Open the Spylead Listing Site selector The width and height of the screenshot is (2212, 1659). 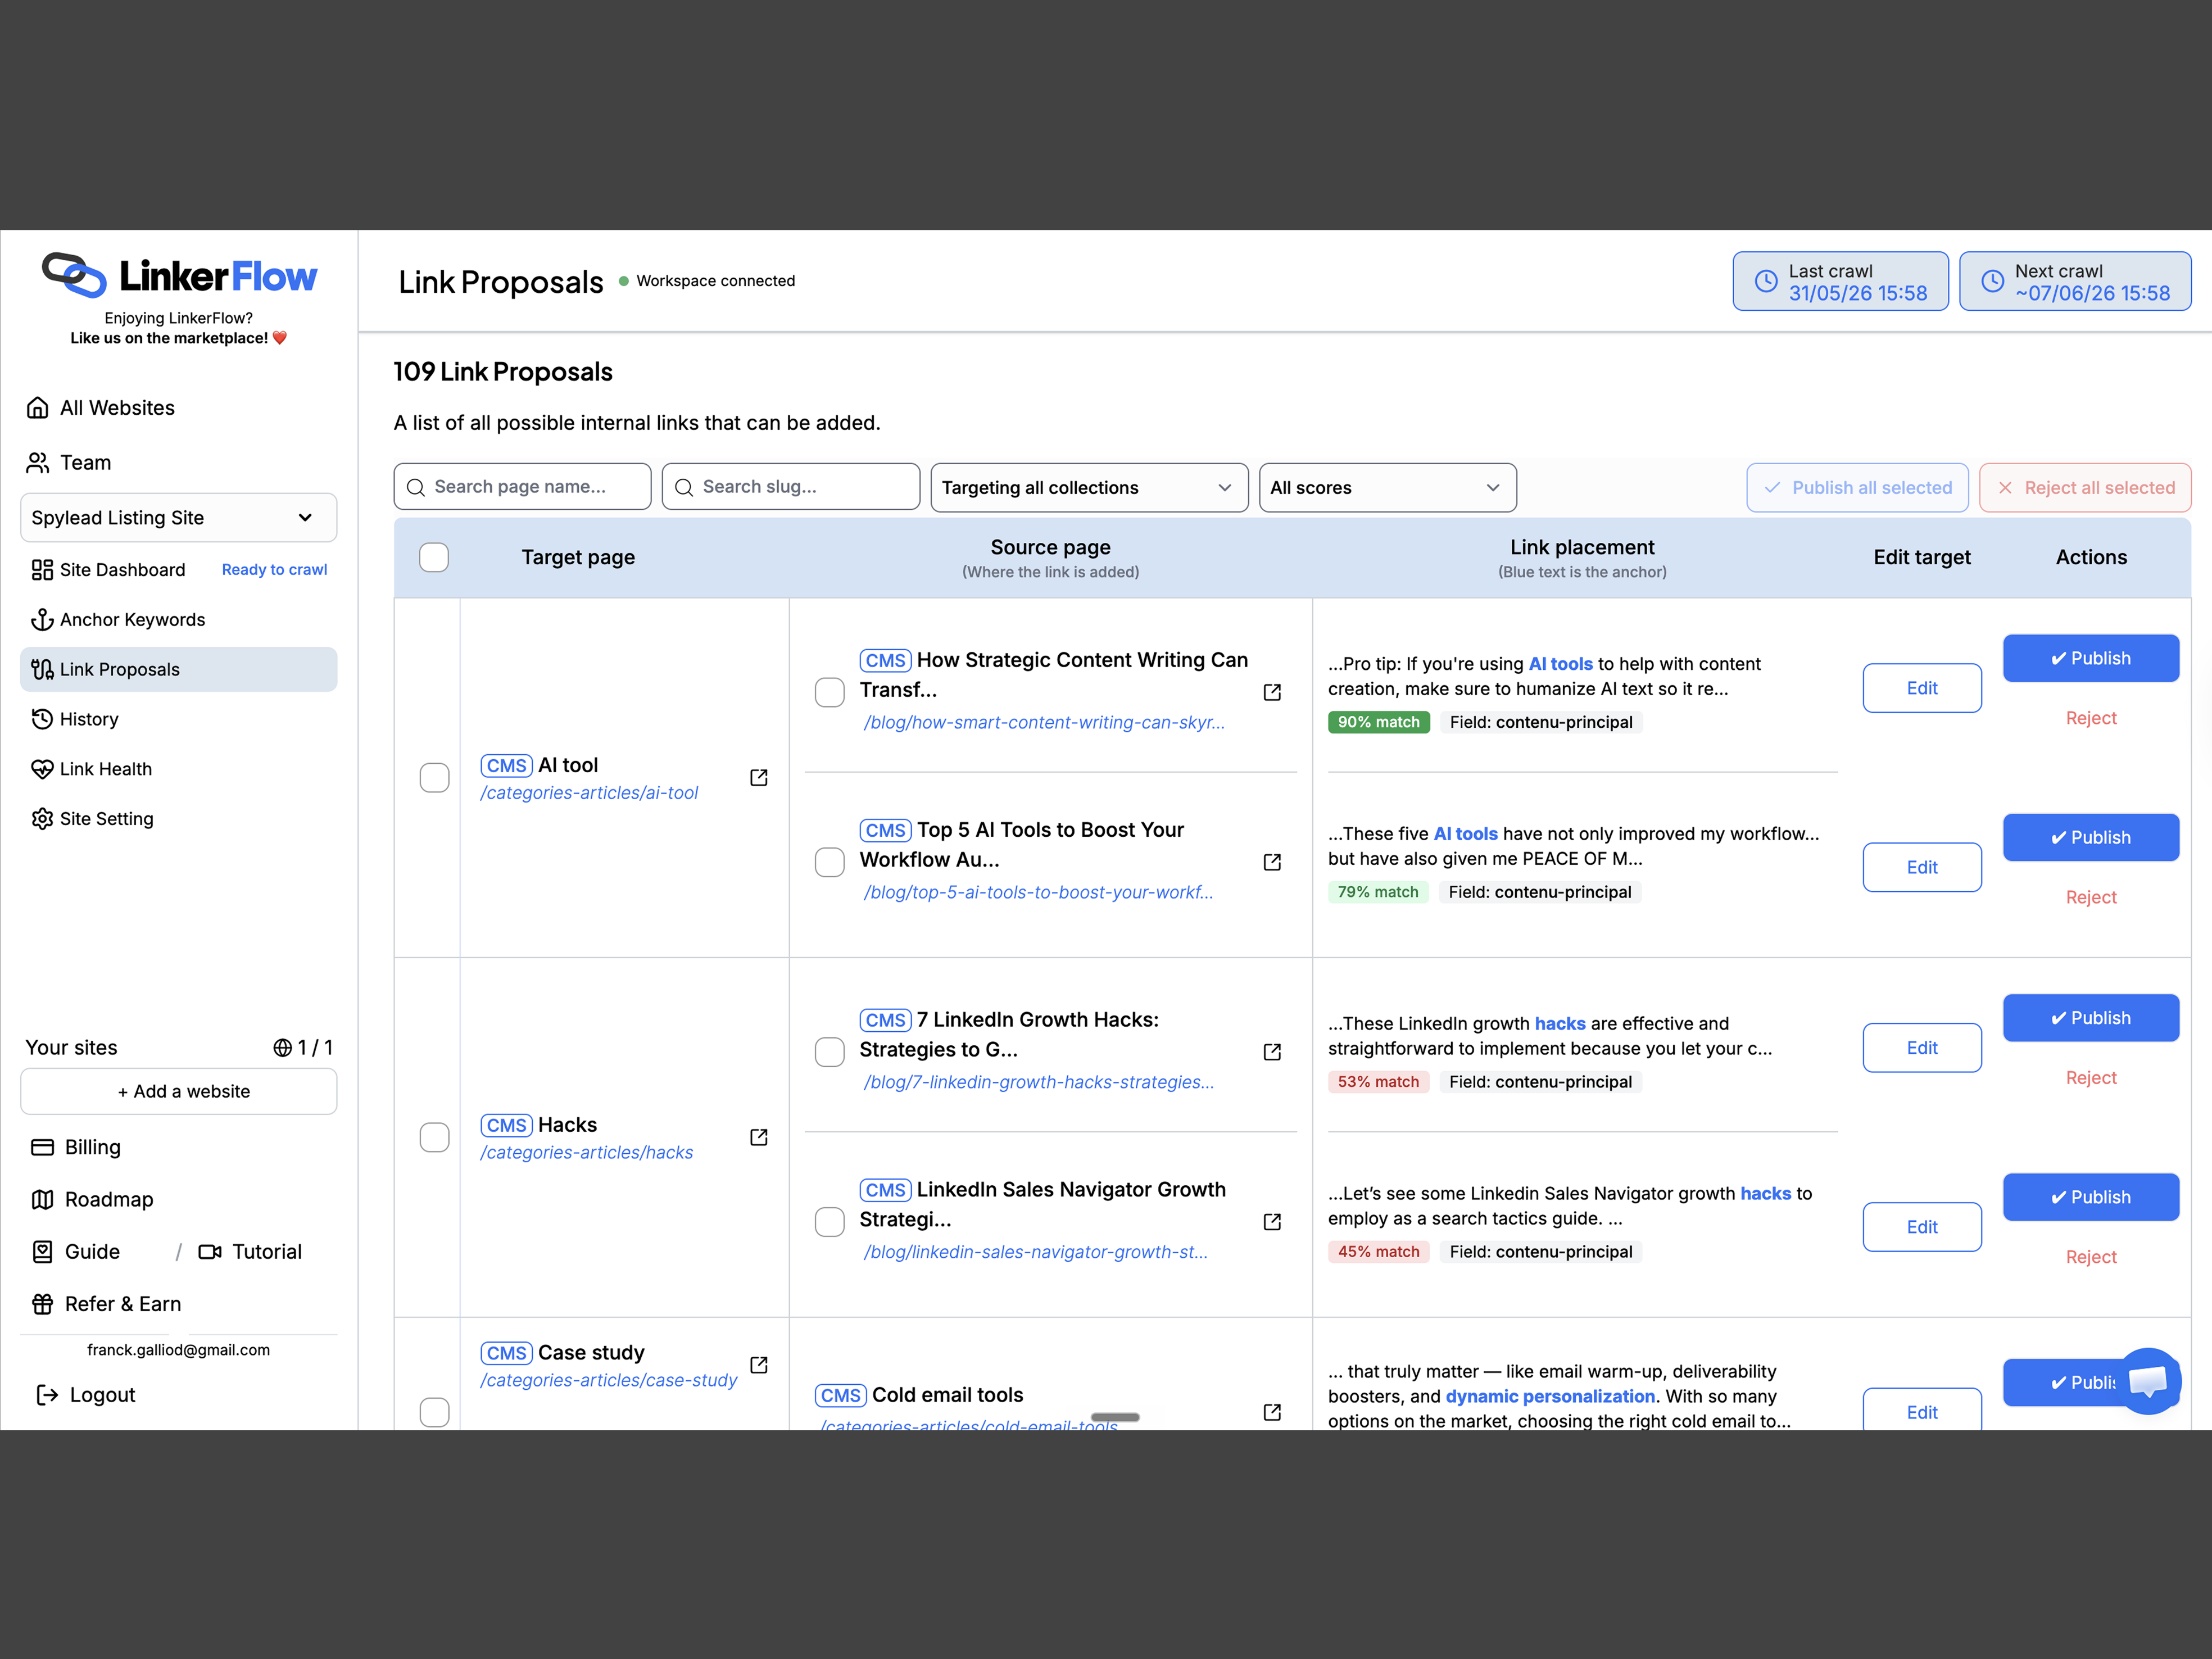point(179,518)
